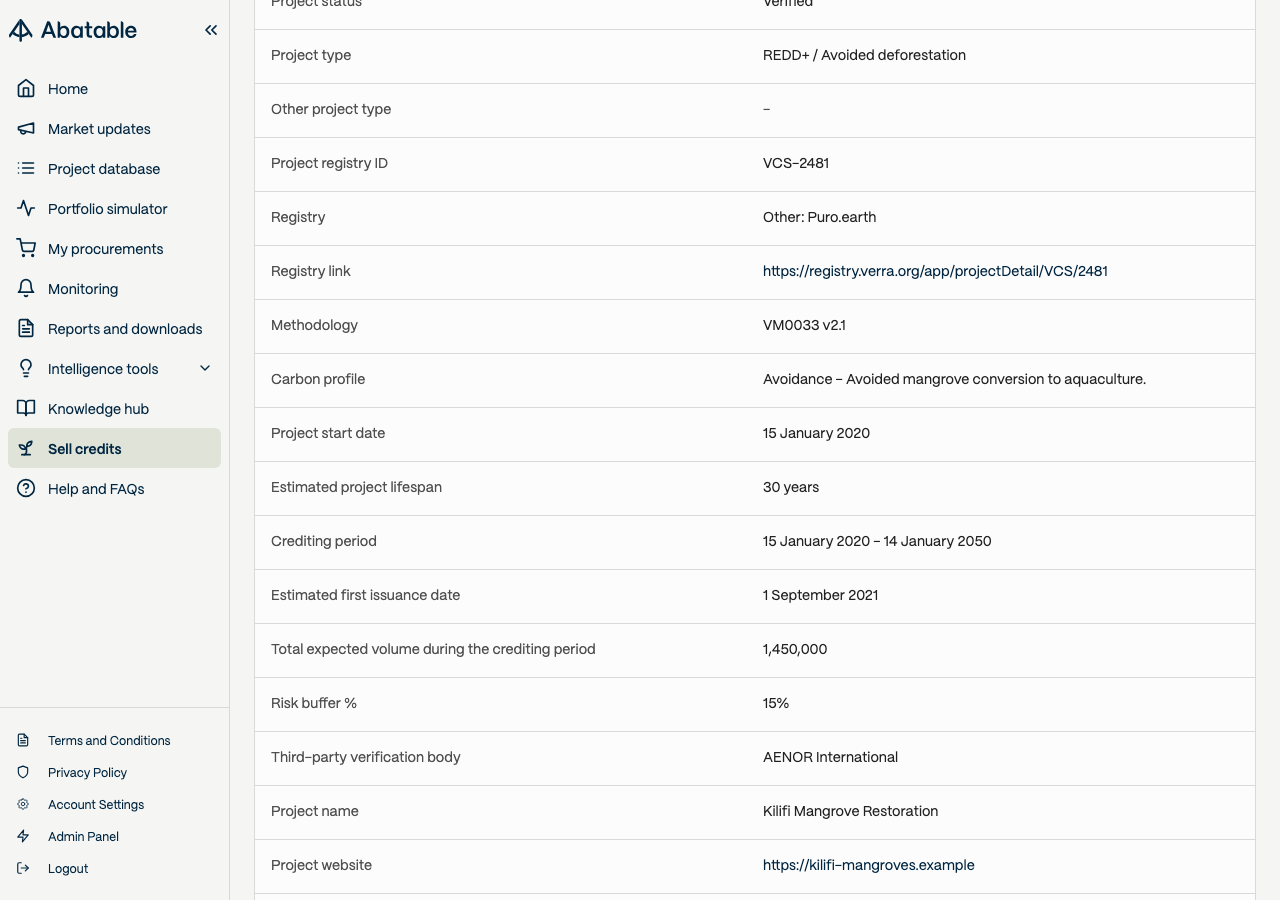Click the Help and FAQs question icon
The height and width of the screenshot is (900, 1280).
pyautogui.click(x=26, y=489)
